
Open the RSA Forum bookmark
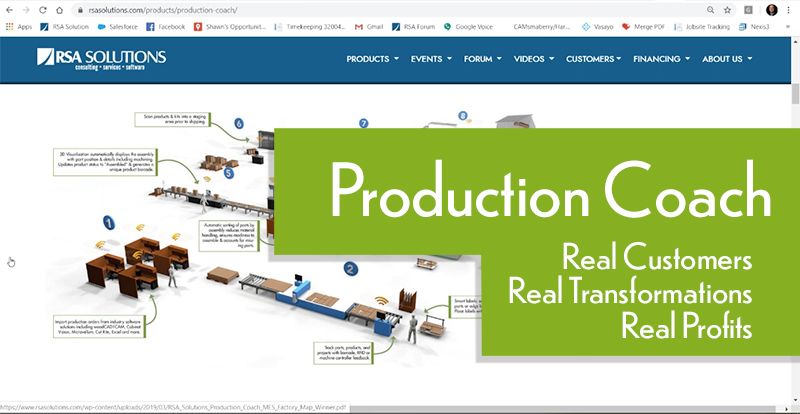413,27
